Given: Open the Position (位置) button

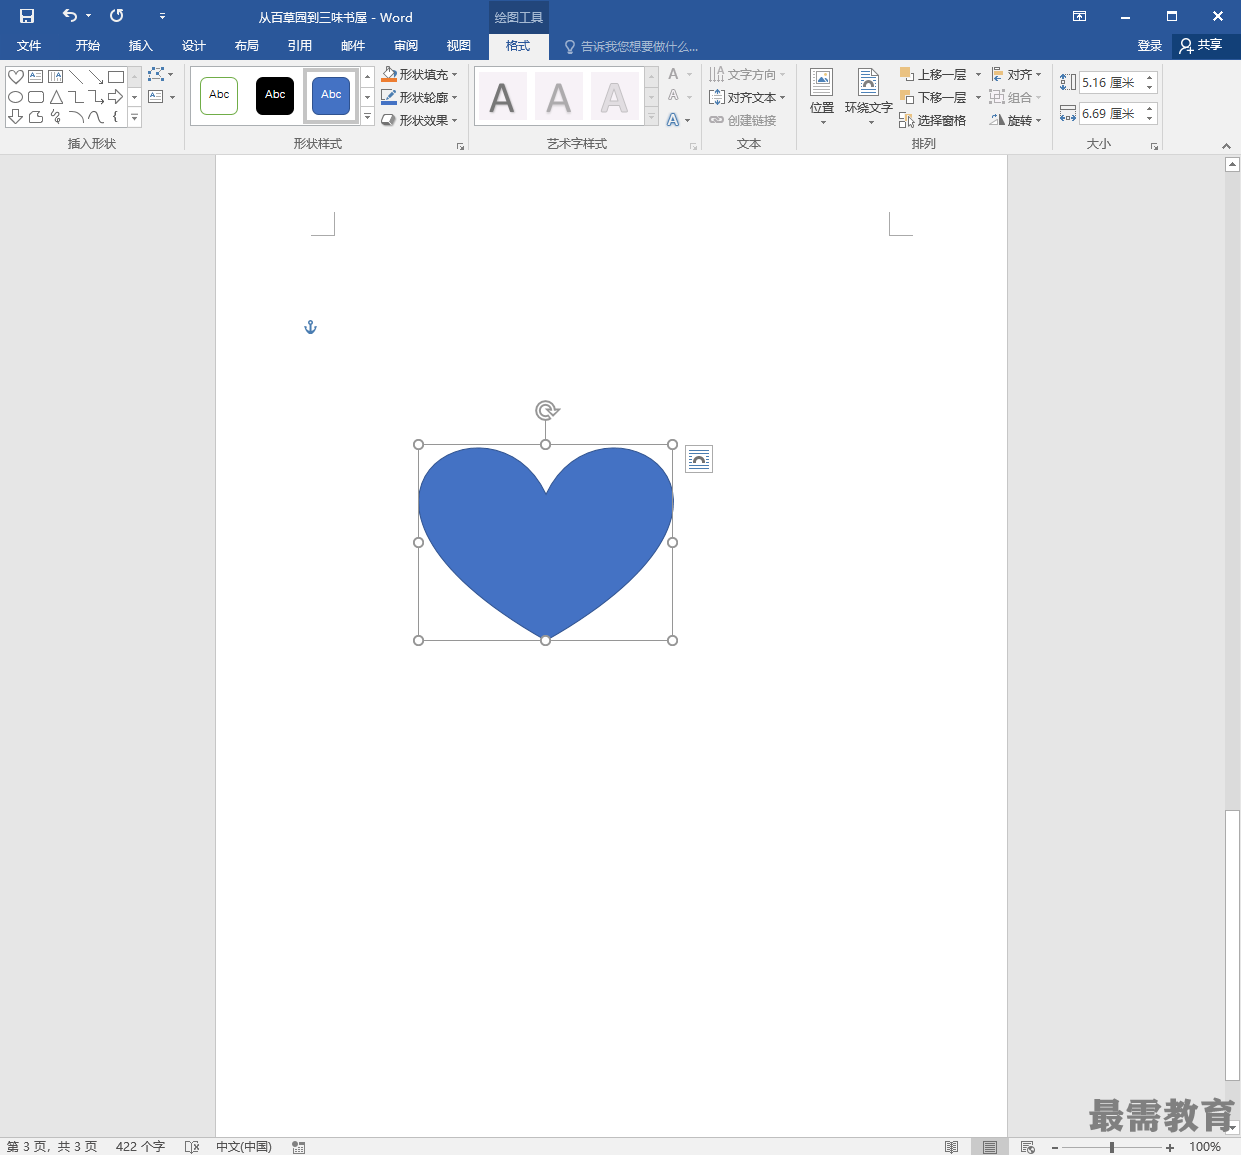Looking at the screenshot, I should click(x=822, y=97).
